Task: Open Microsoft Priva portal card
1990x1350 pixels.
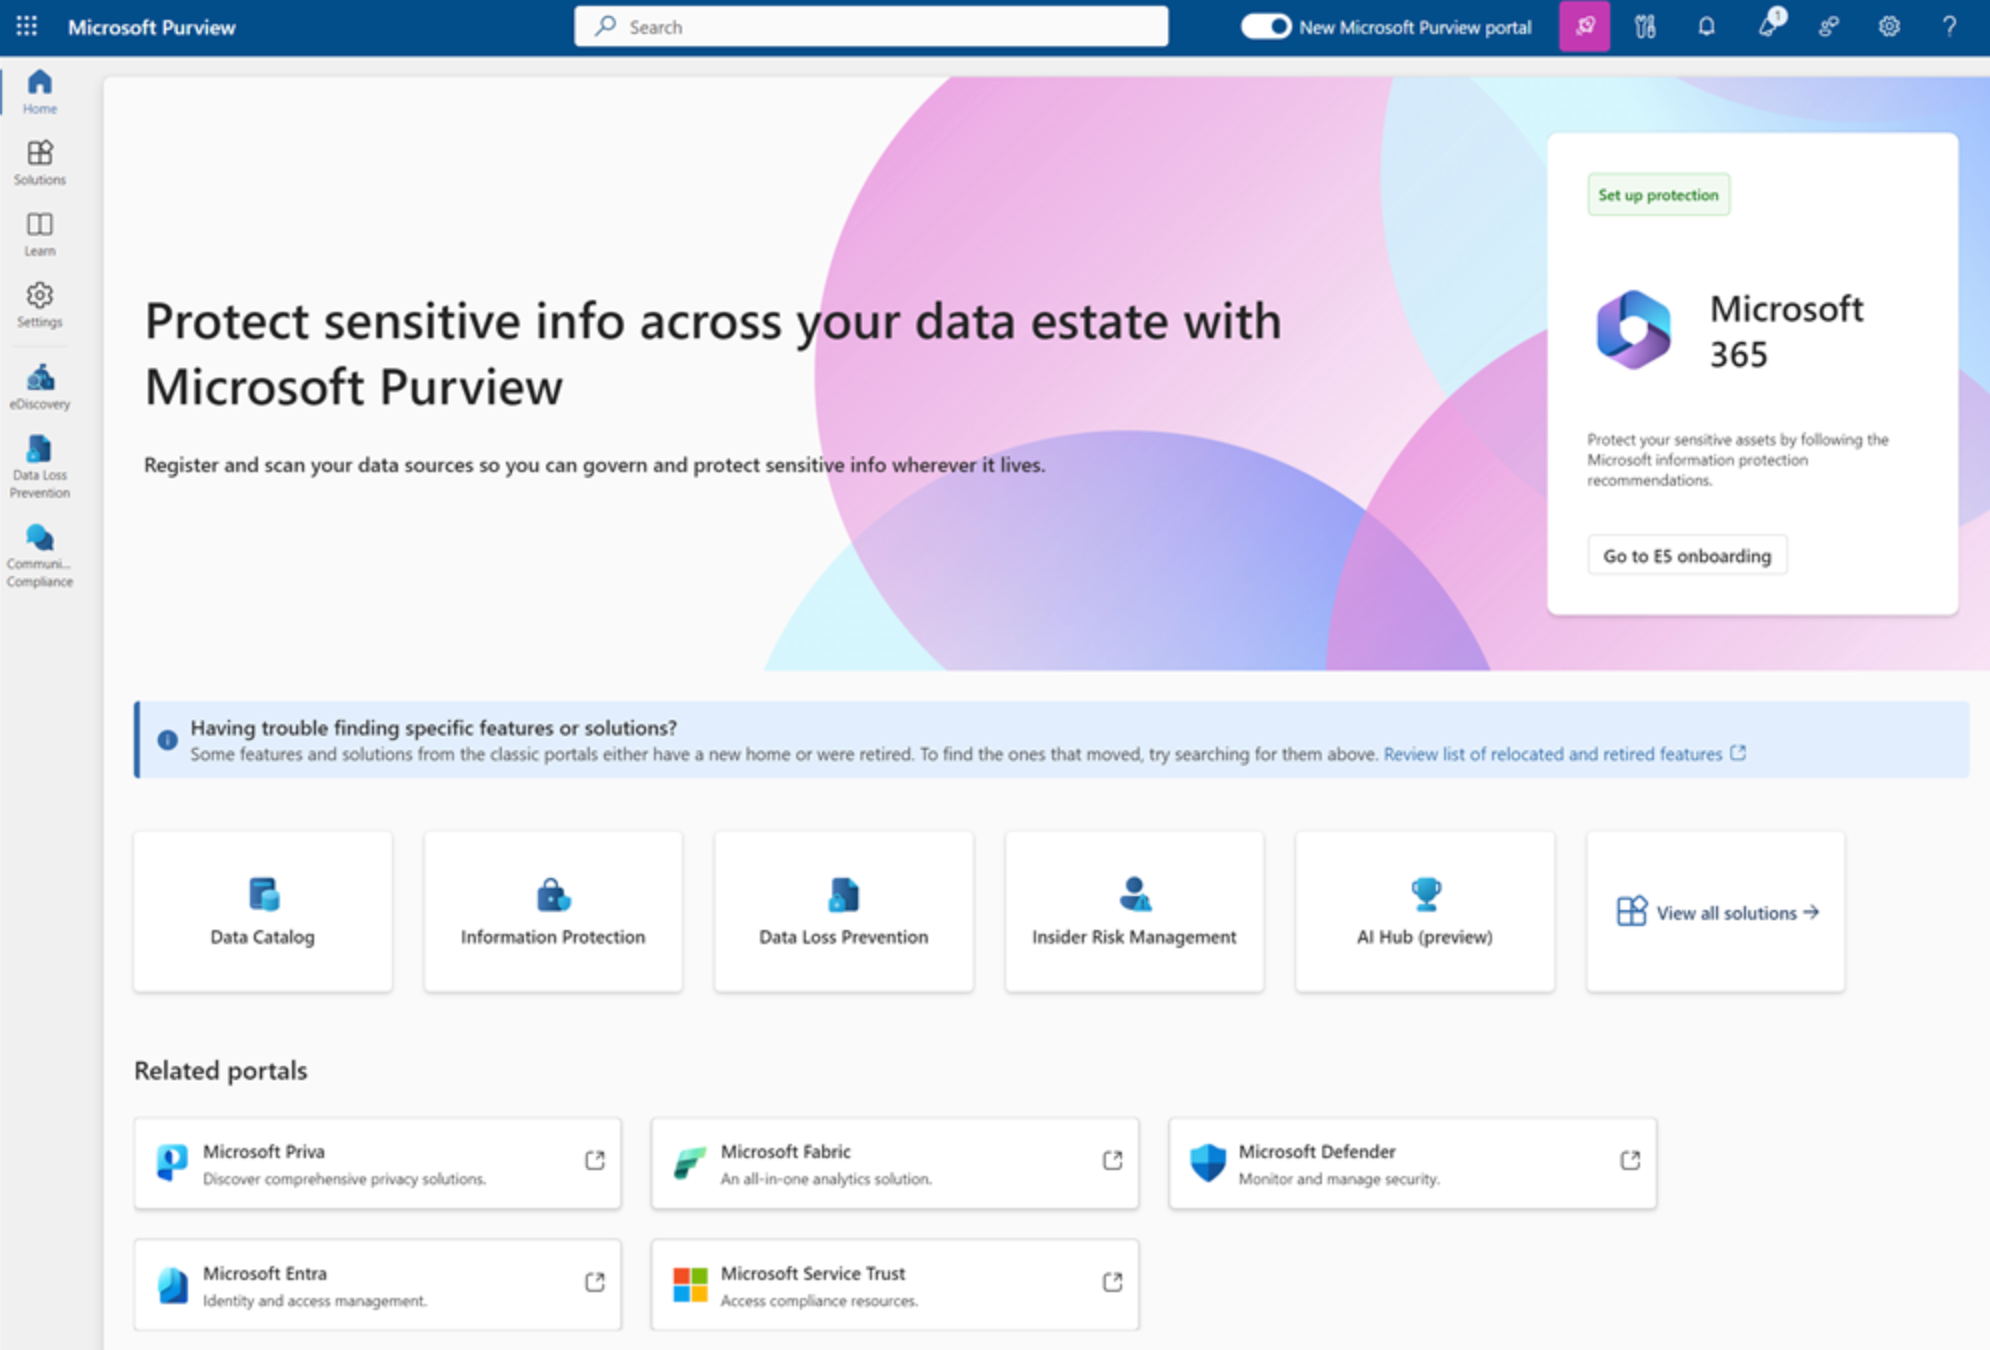Action: tap(378, 1163)
